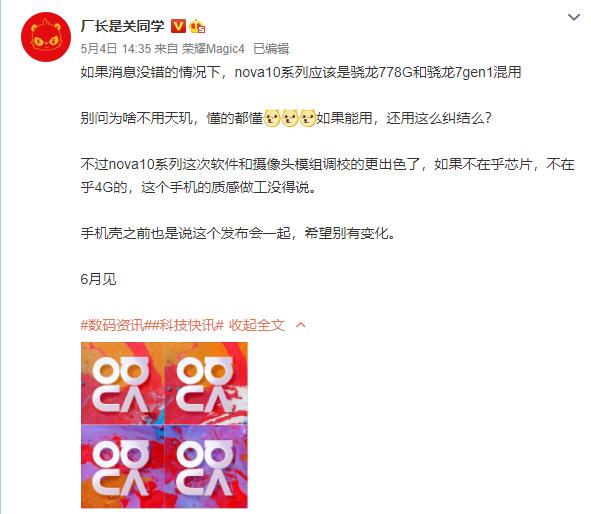This screenshot has height=514, width=591.
Task: Open bottom-left purple nova image thumbnail
Action: pyautogui.click(x=122, y=466)
